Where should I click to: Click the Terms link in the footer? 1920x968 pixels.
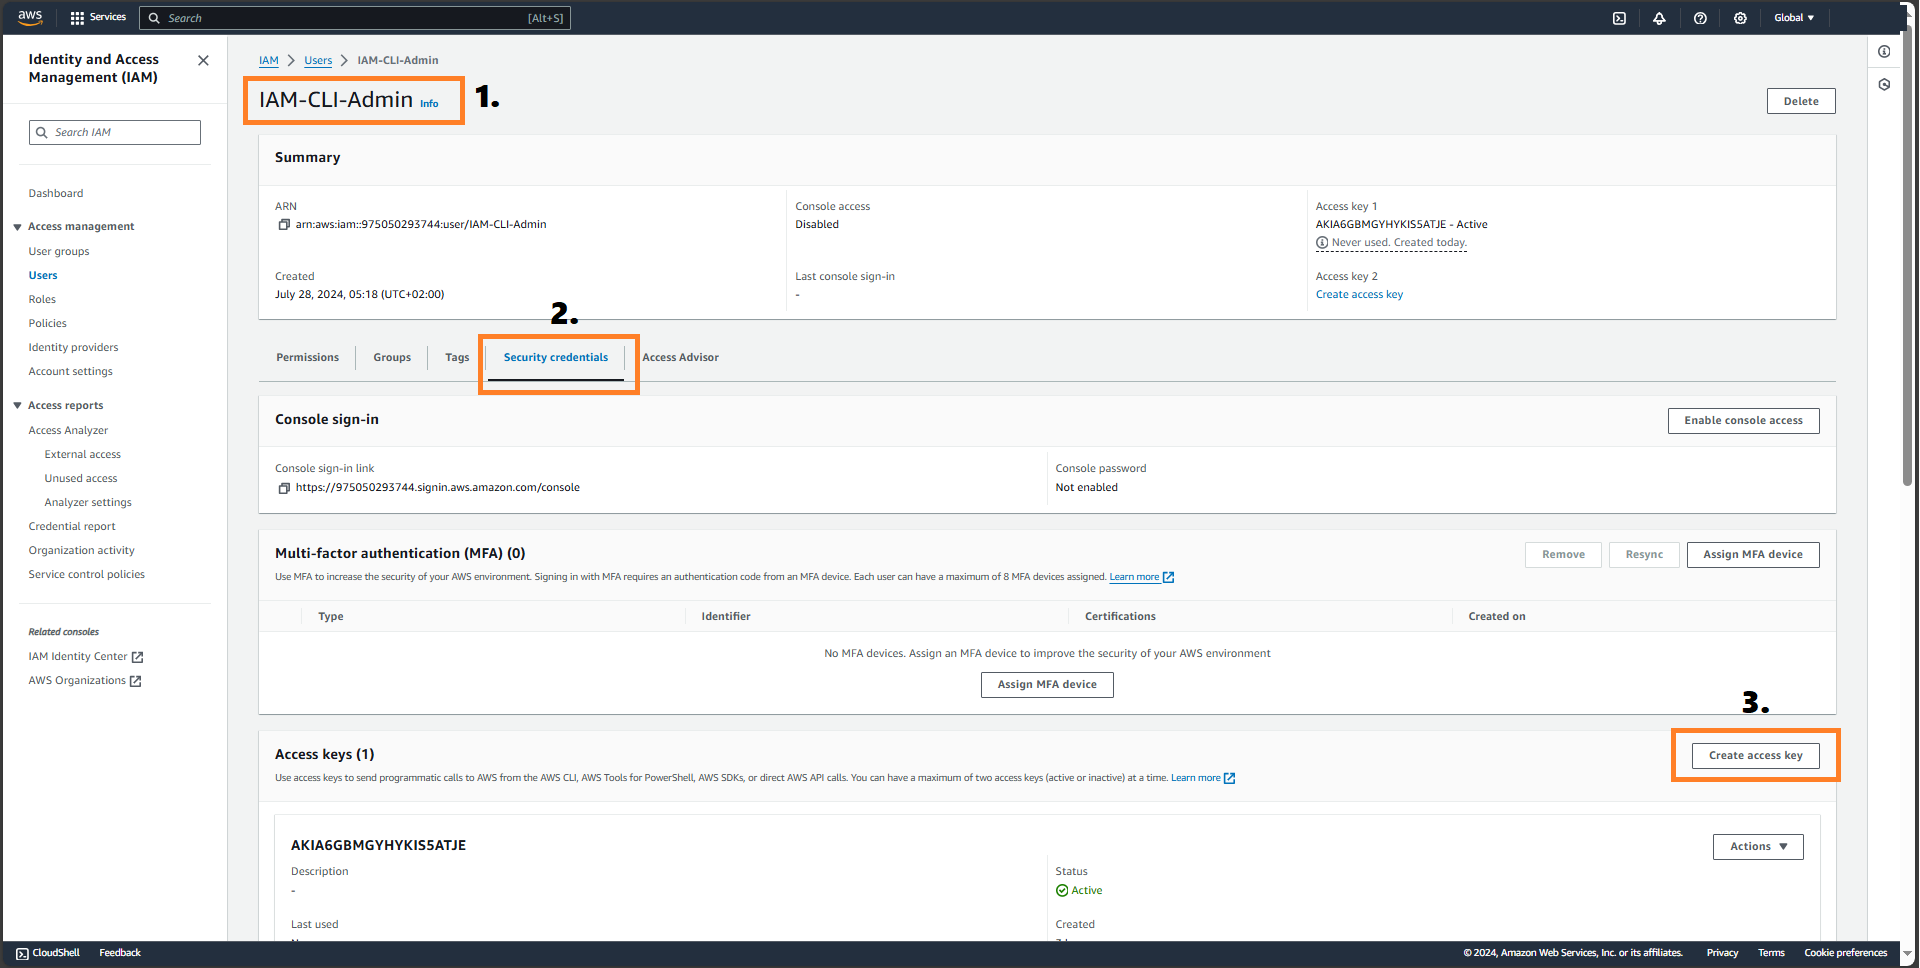point(1771,954)
